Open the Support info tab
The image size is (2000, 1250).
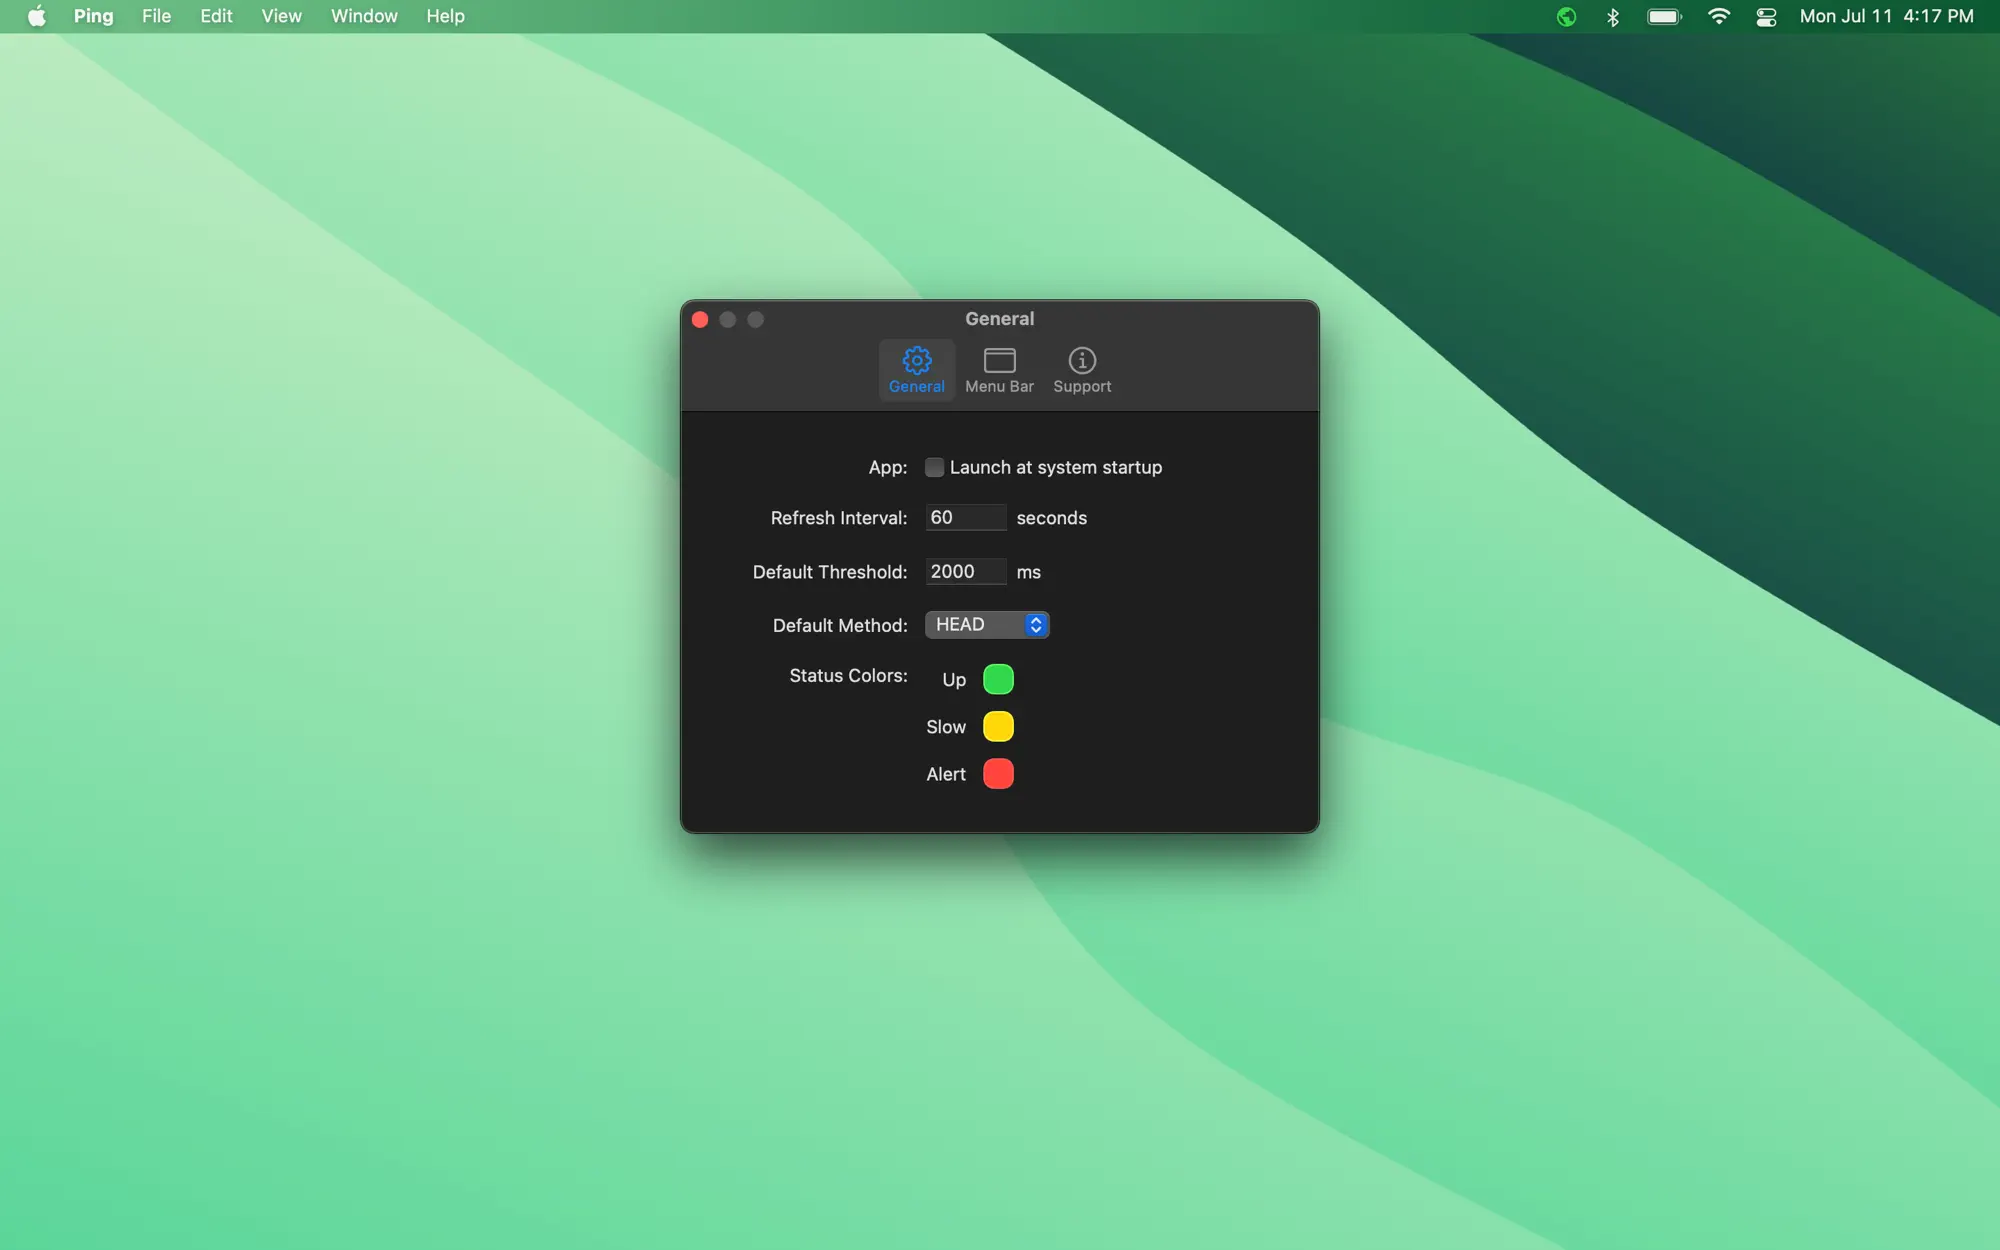[1081, 370]
